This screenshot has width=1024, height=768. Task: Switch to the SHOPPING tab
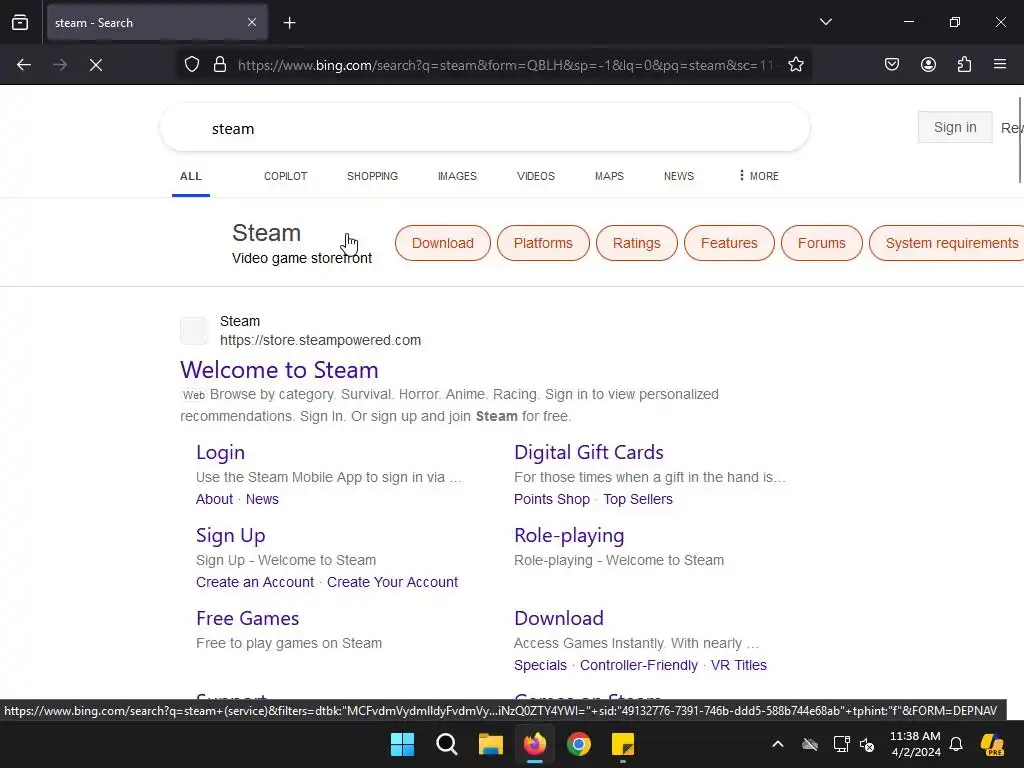(372, 176)
